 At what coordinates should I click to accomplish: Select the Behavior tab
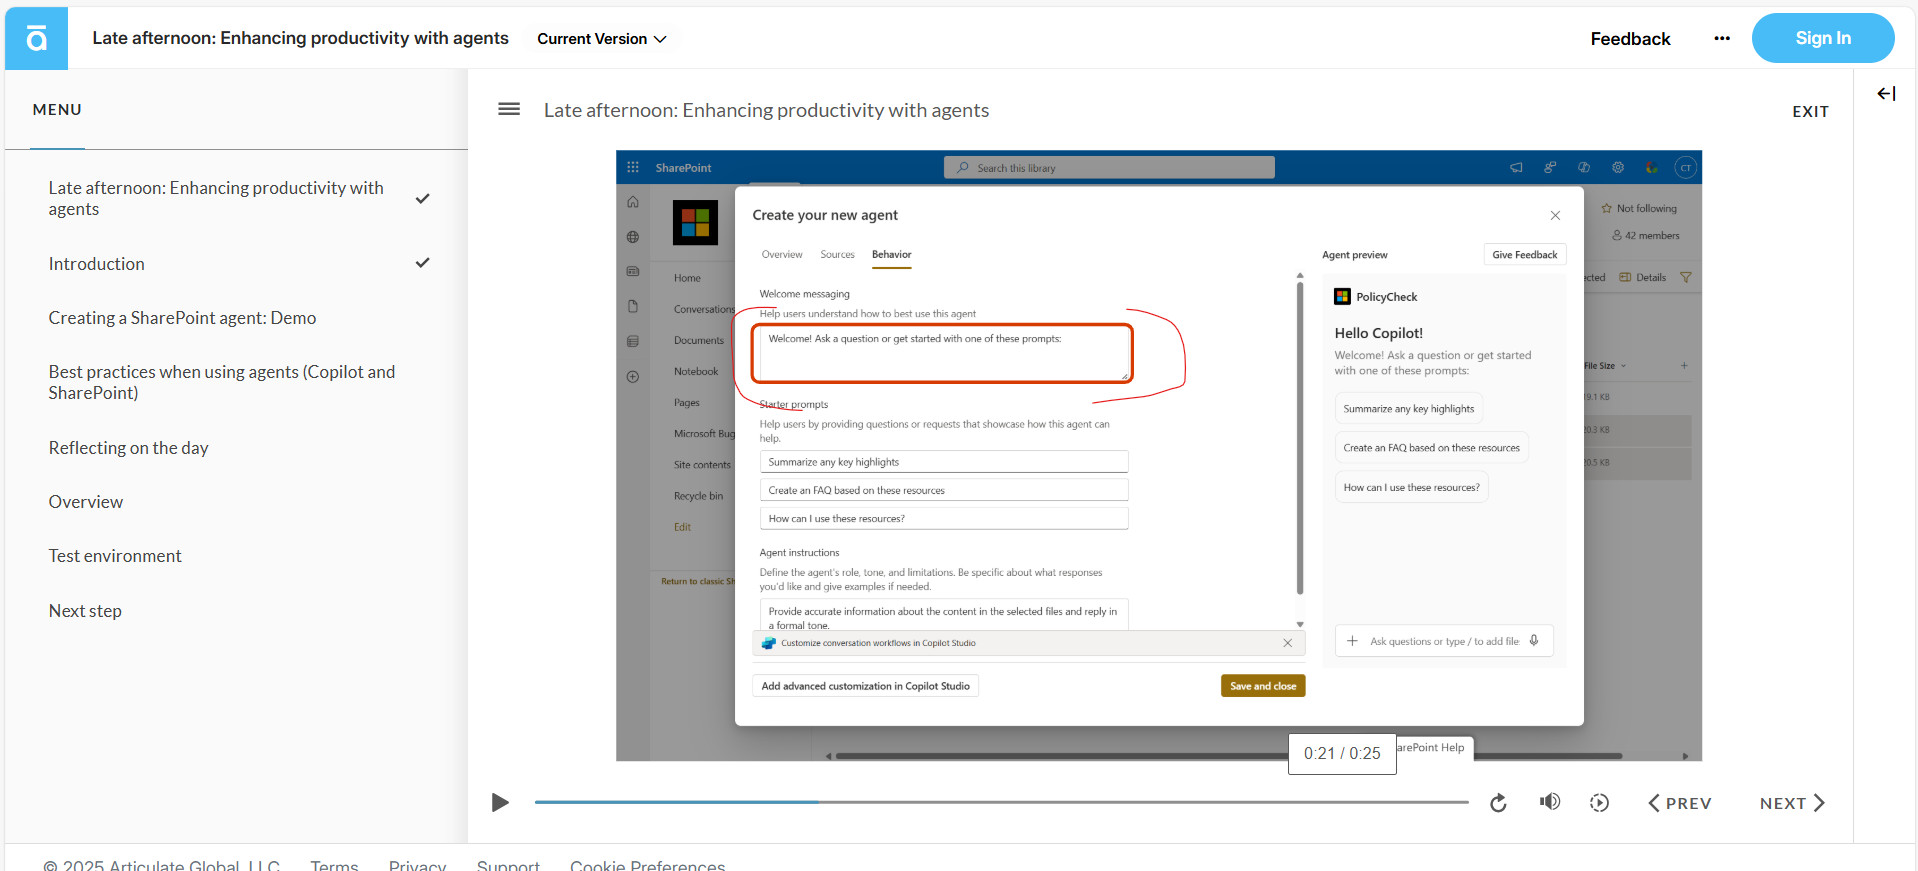point(891,255)
